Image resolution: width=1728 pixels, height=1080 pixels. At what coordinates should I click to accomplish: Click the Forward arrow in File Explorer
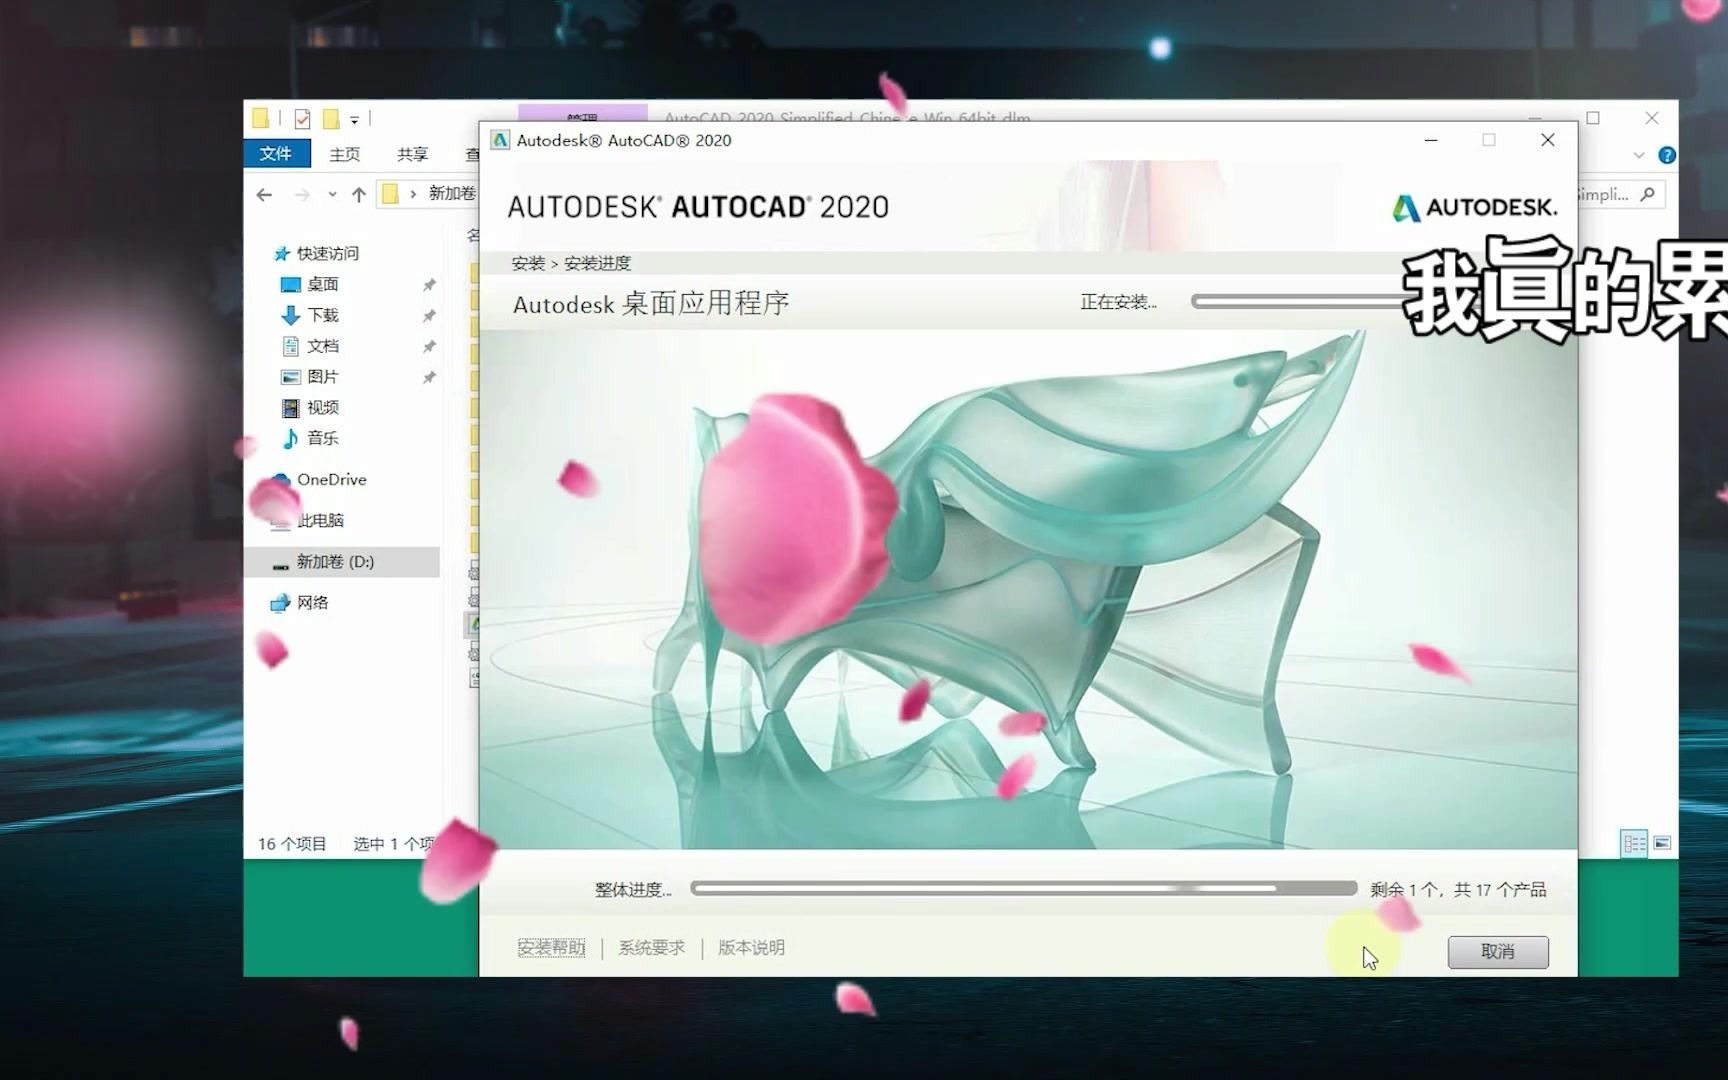click(x=302, y=194)
